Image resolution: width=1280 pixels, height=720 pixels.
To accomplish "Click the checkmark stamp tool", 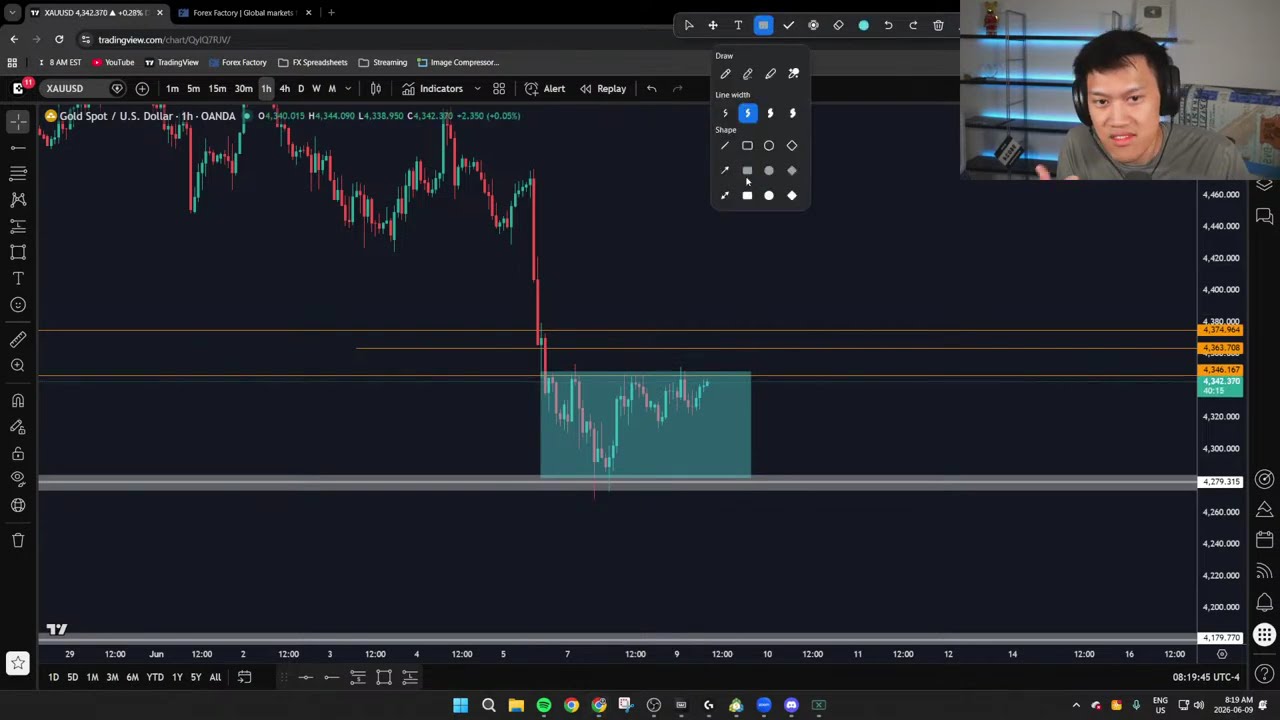I will [788, 25].
